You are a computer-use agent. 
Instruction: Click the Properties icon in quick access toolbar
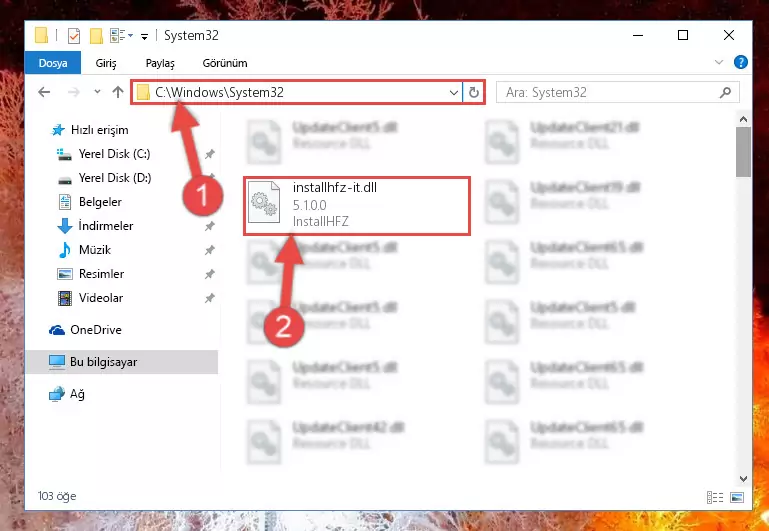point(74,36)
